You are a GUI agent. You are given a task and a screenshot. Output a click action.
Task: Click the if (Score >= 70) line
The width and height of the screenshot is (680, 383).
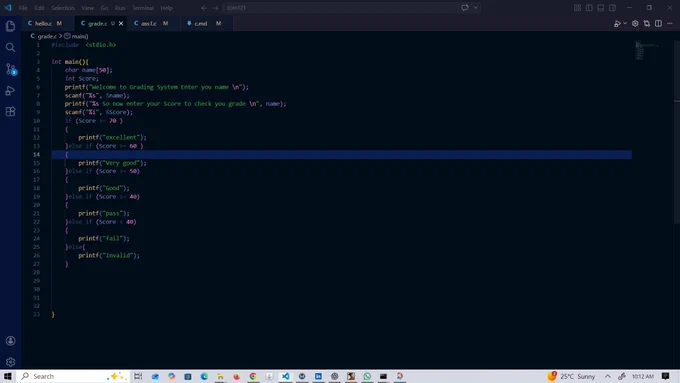94,121
